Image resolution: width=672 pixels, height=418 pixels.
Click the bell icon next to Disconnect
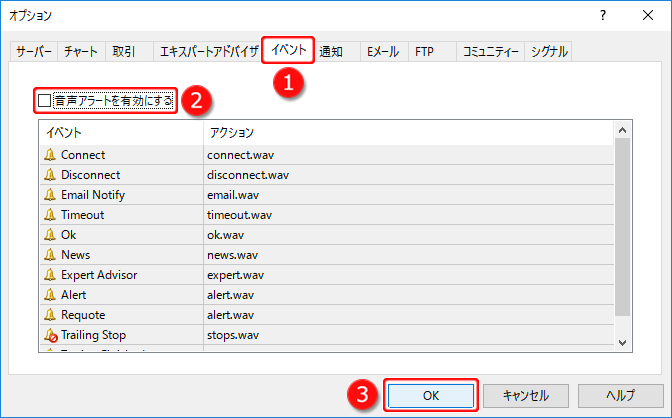[50, 175]
